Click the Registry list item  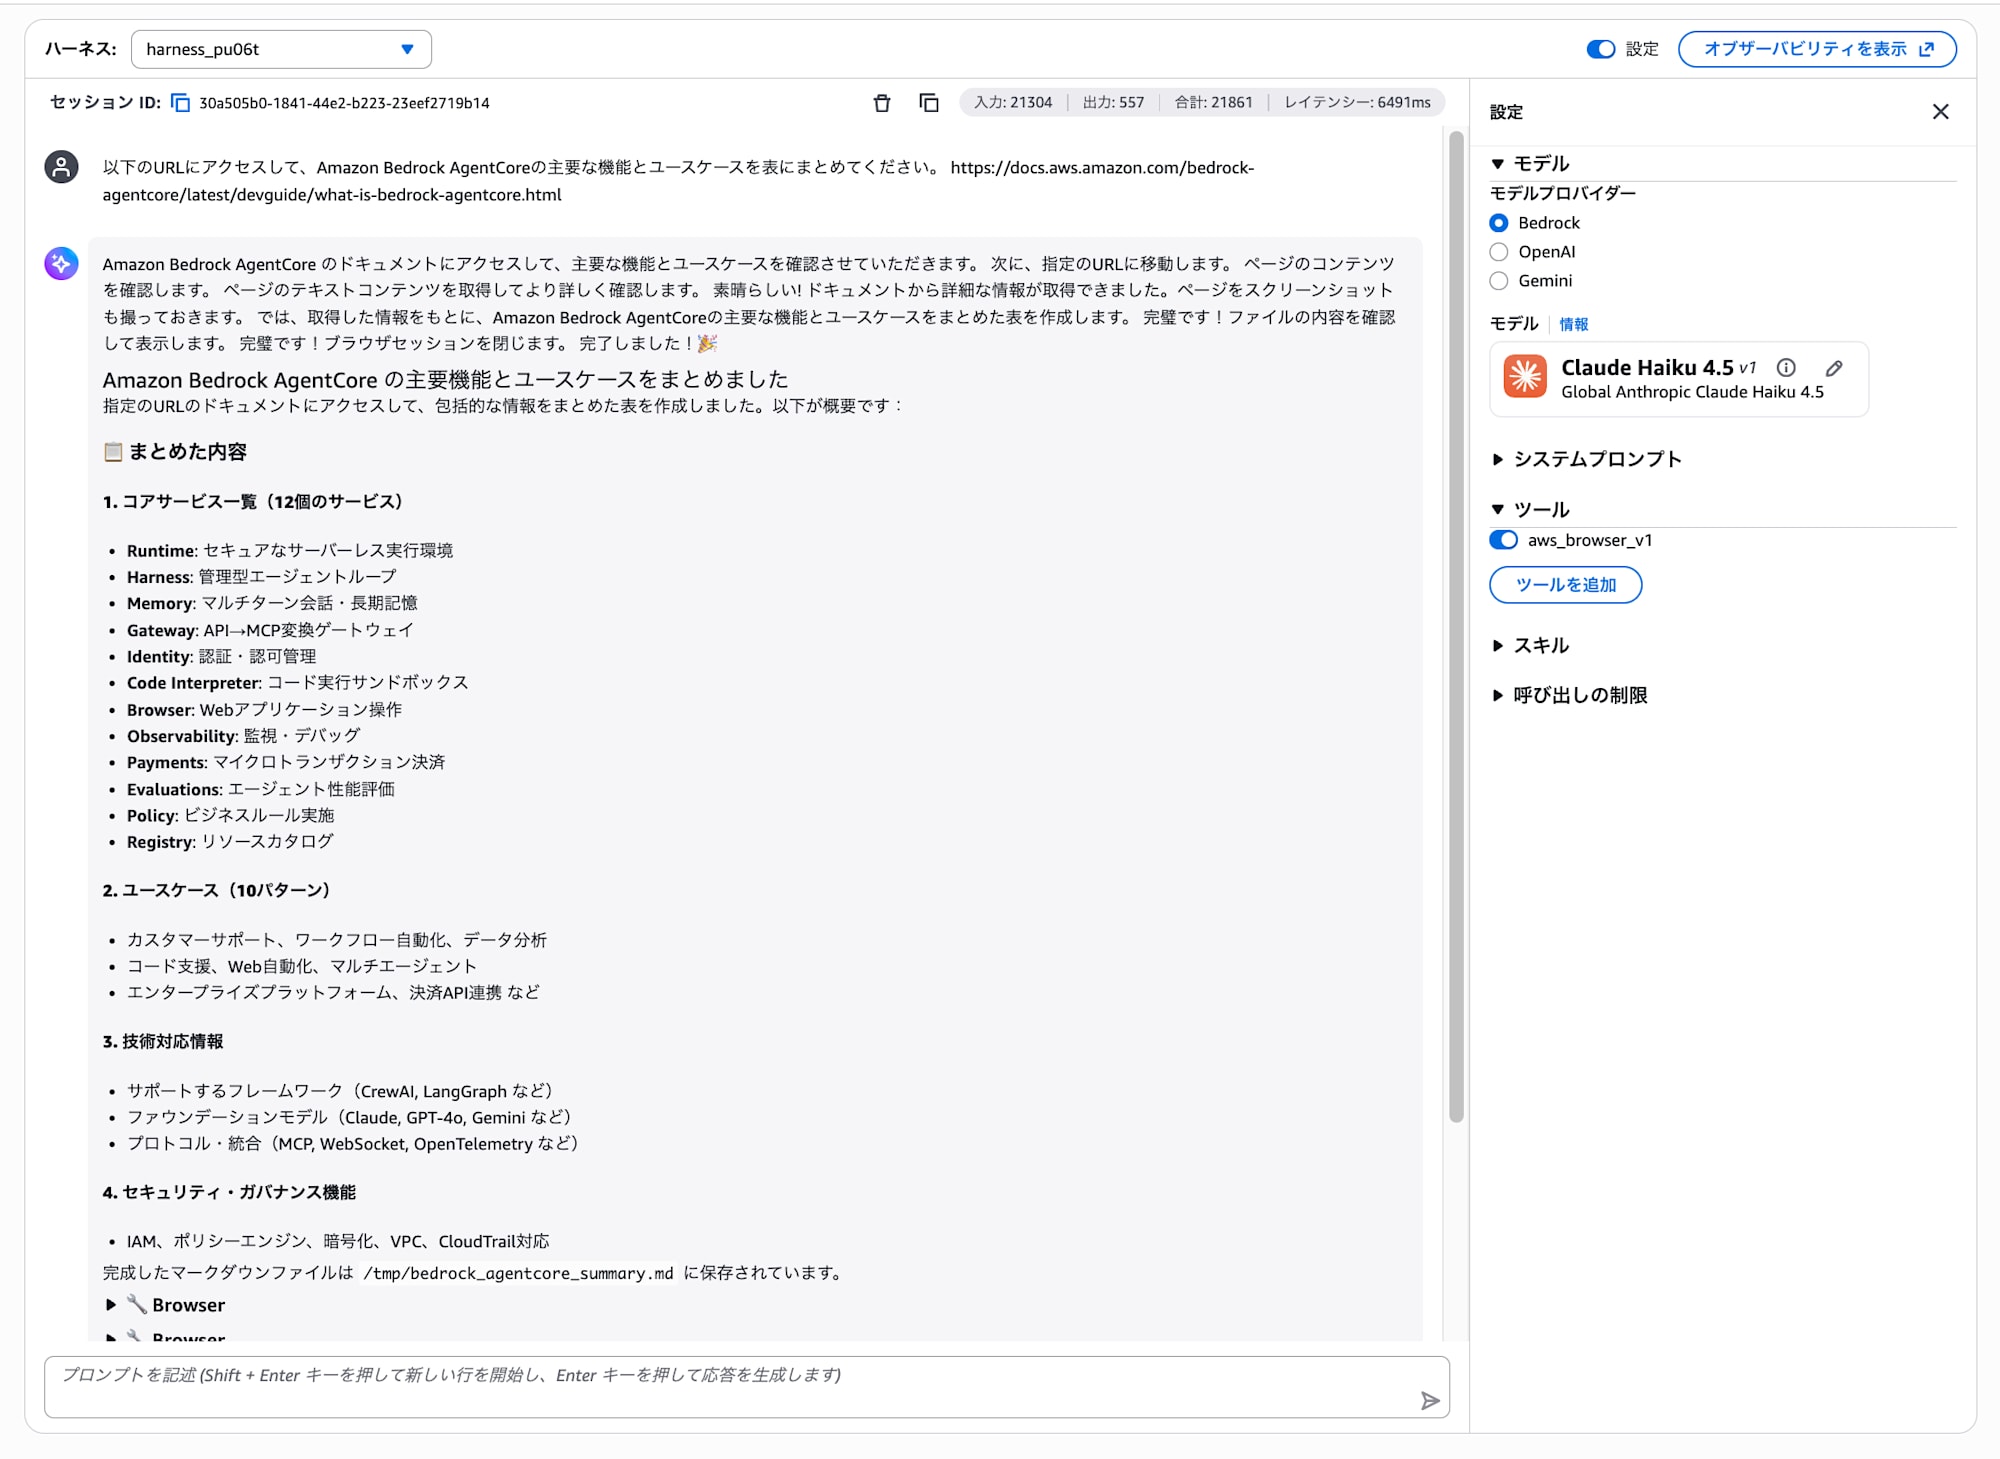pos(230,842)
